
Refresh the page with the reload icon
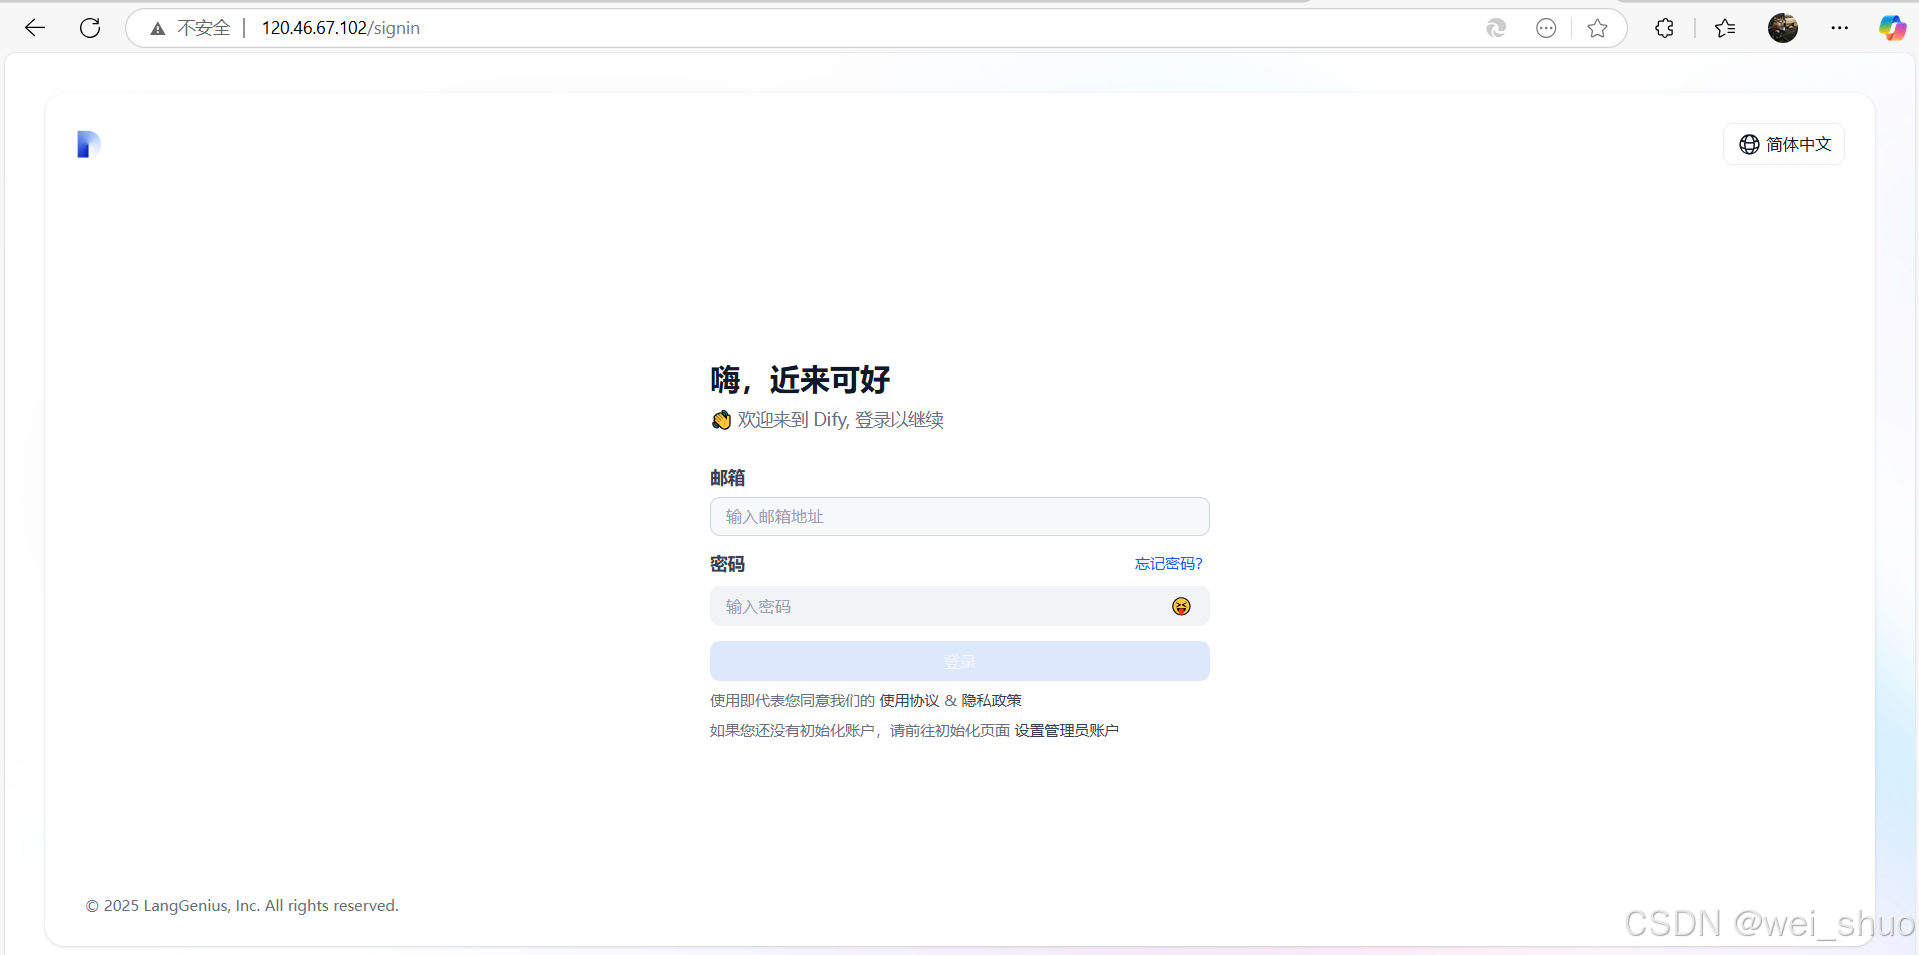[x=89, y=27]
